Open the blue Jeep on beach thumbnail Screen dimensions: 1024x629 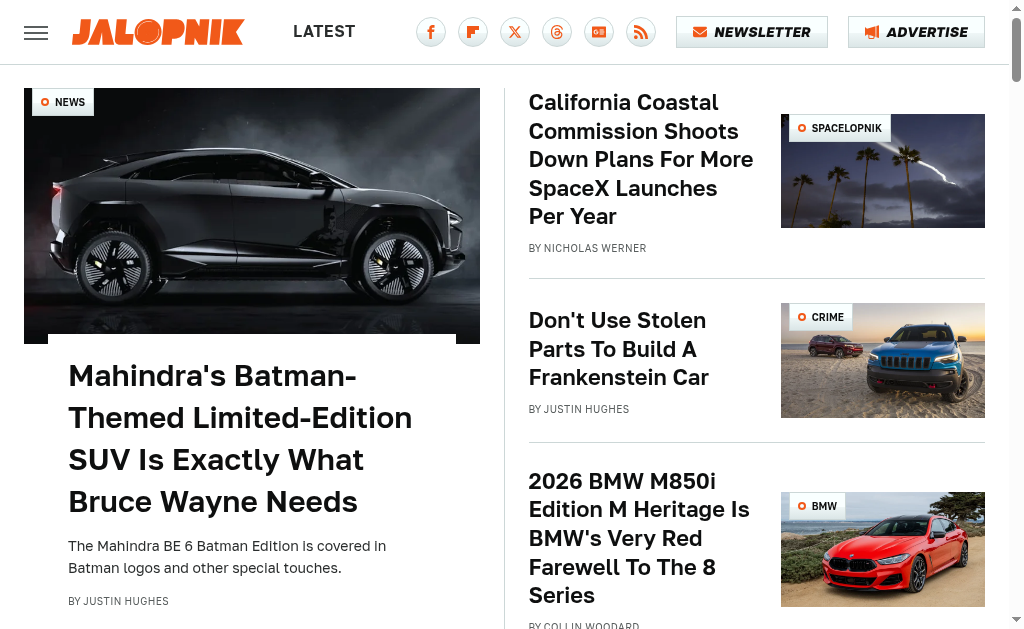click(883, 361)
